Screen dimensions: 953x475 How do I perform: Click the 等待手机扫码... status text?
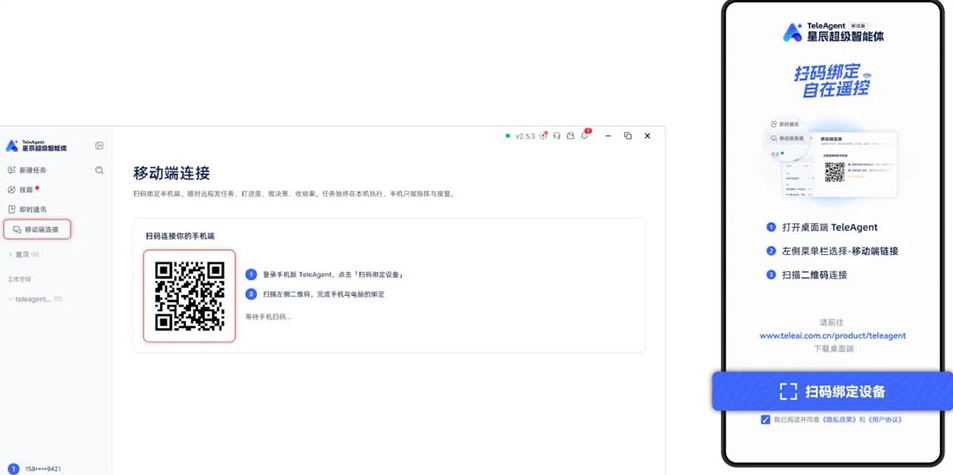[268, 316]
